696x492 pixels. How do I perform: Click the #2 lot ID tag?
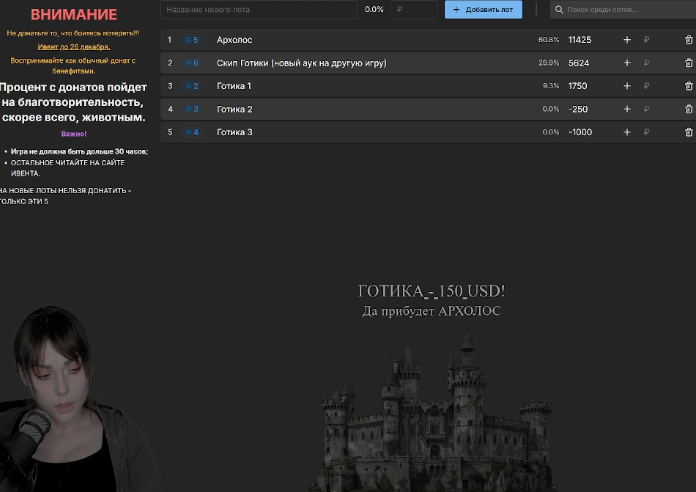[192, 86]
